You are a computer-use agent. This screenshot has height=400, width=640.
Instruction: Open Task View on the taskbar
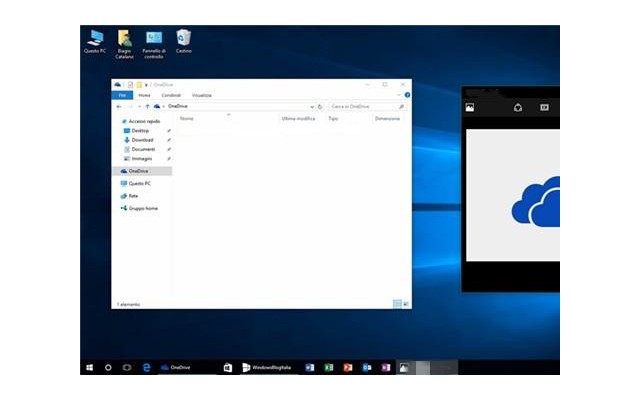point(127,368)
